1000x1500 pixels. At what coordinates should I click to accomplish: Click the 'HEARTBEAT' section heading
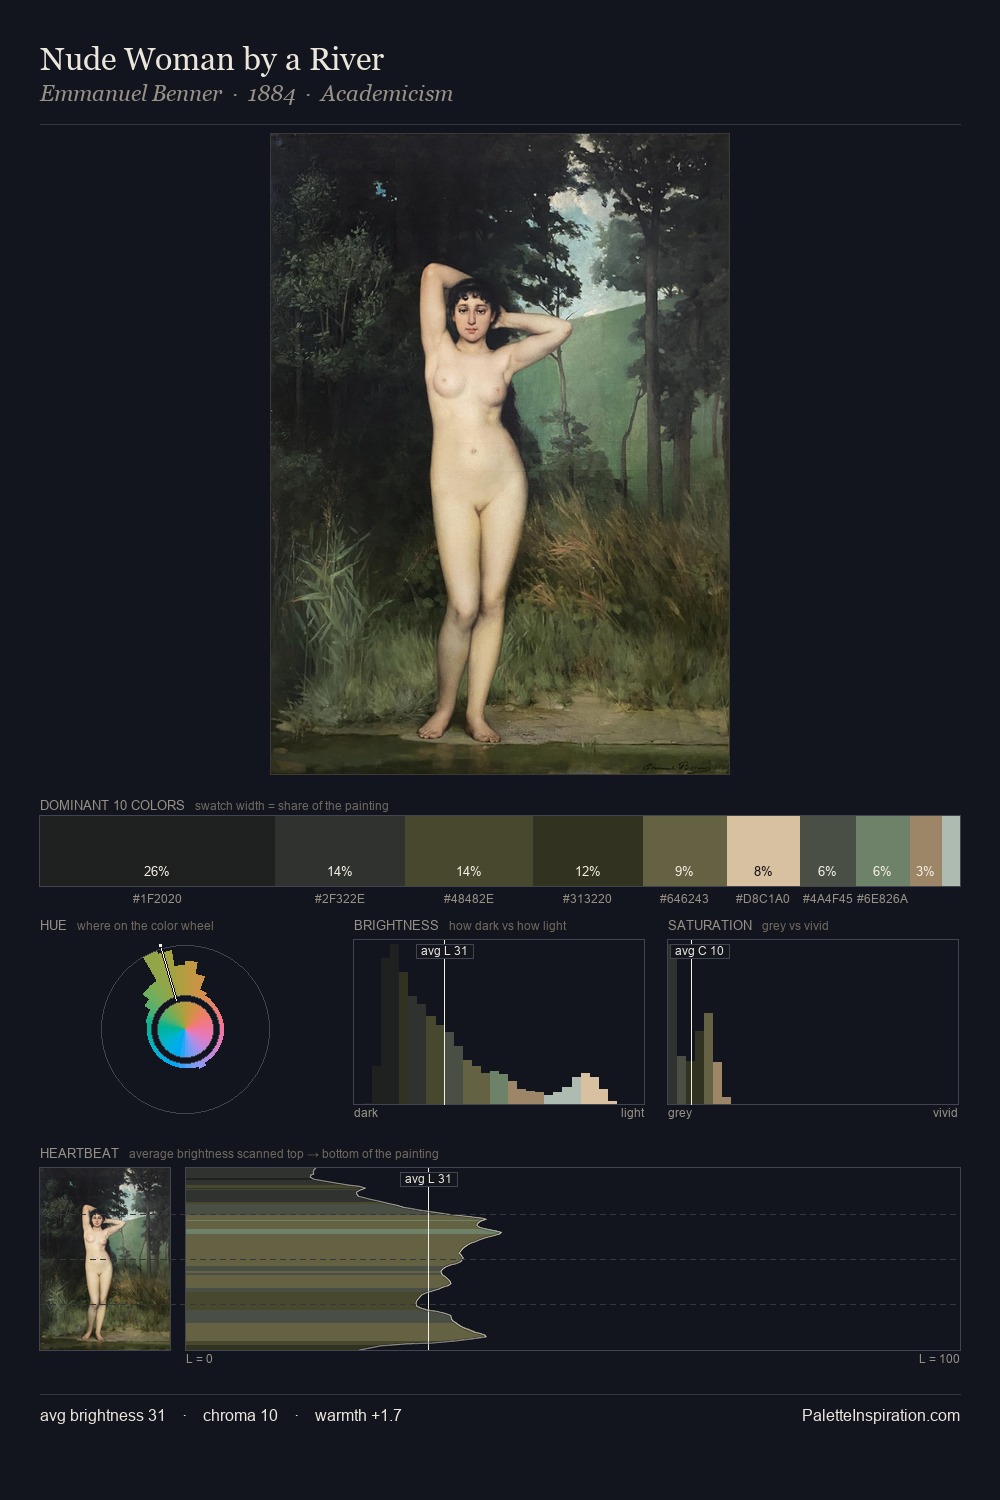coord(79,1153)
